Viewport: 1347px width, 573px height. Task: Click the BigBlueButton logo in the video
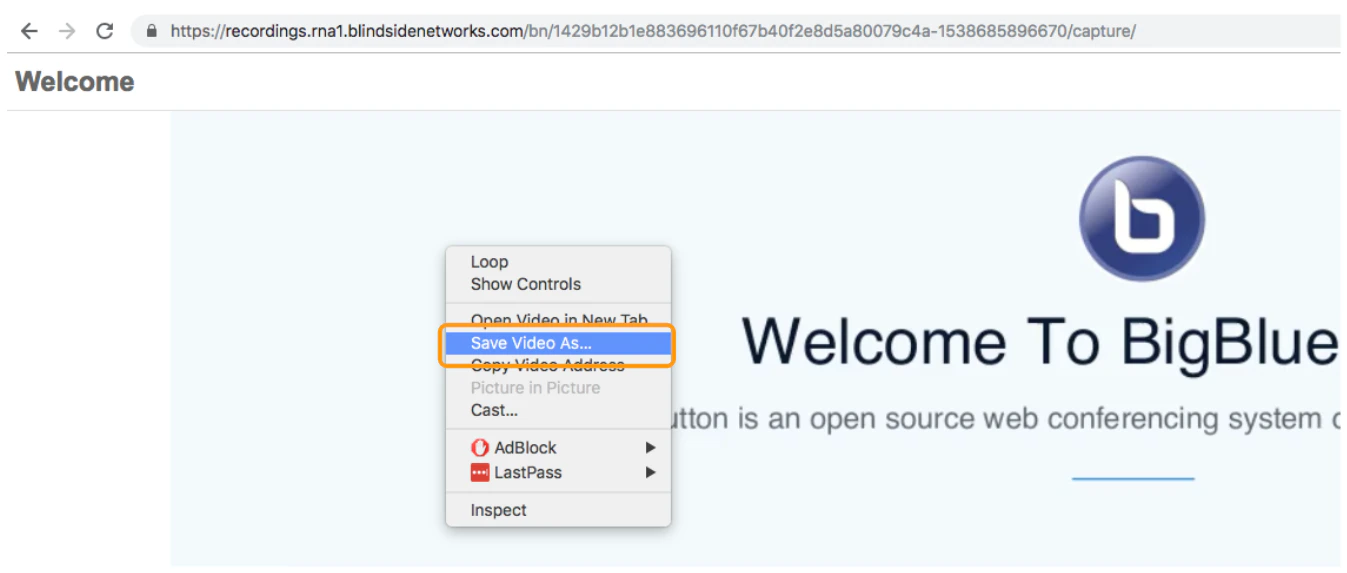(1142, 218)
